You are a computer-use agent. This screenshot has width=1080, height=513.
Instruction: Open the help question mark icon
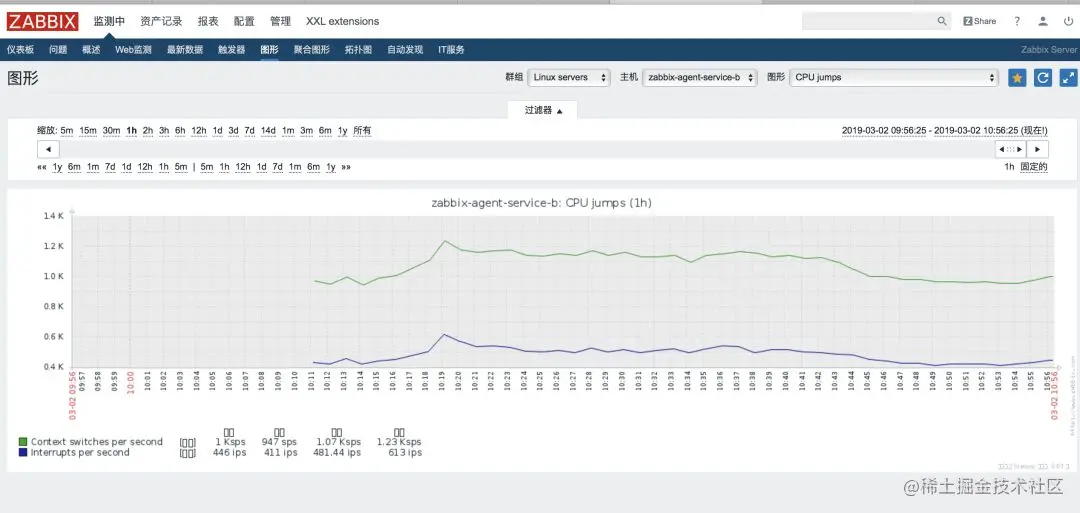pyautogui.click(x=1017, y=21)
